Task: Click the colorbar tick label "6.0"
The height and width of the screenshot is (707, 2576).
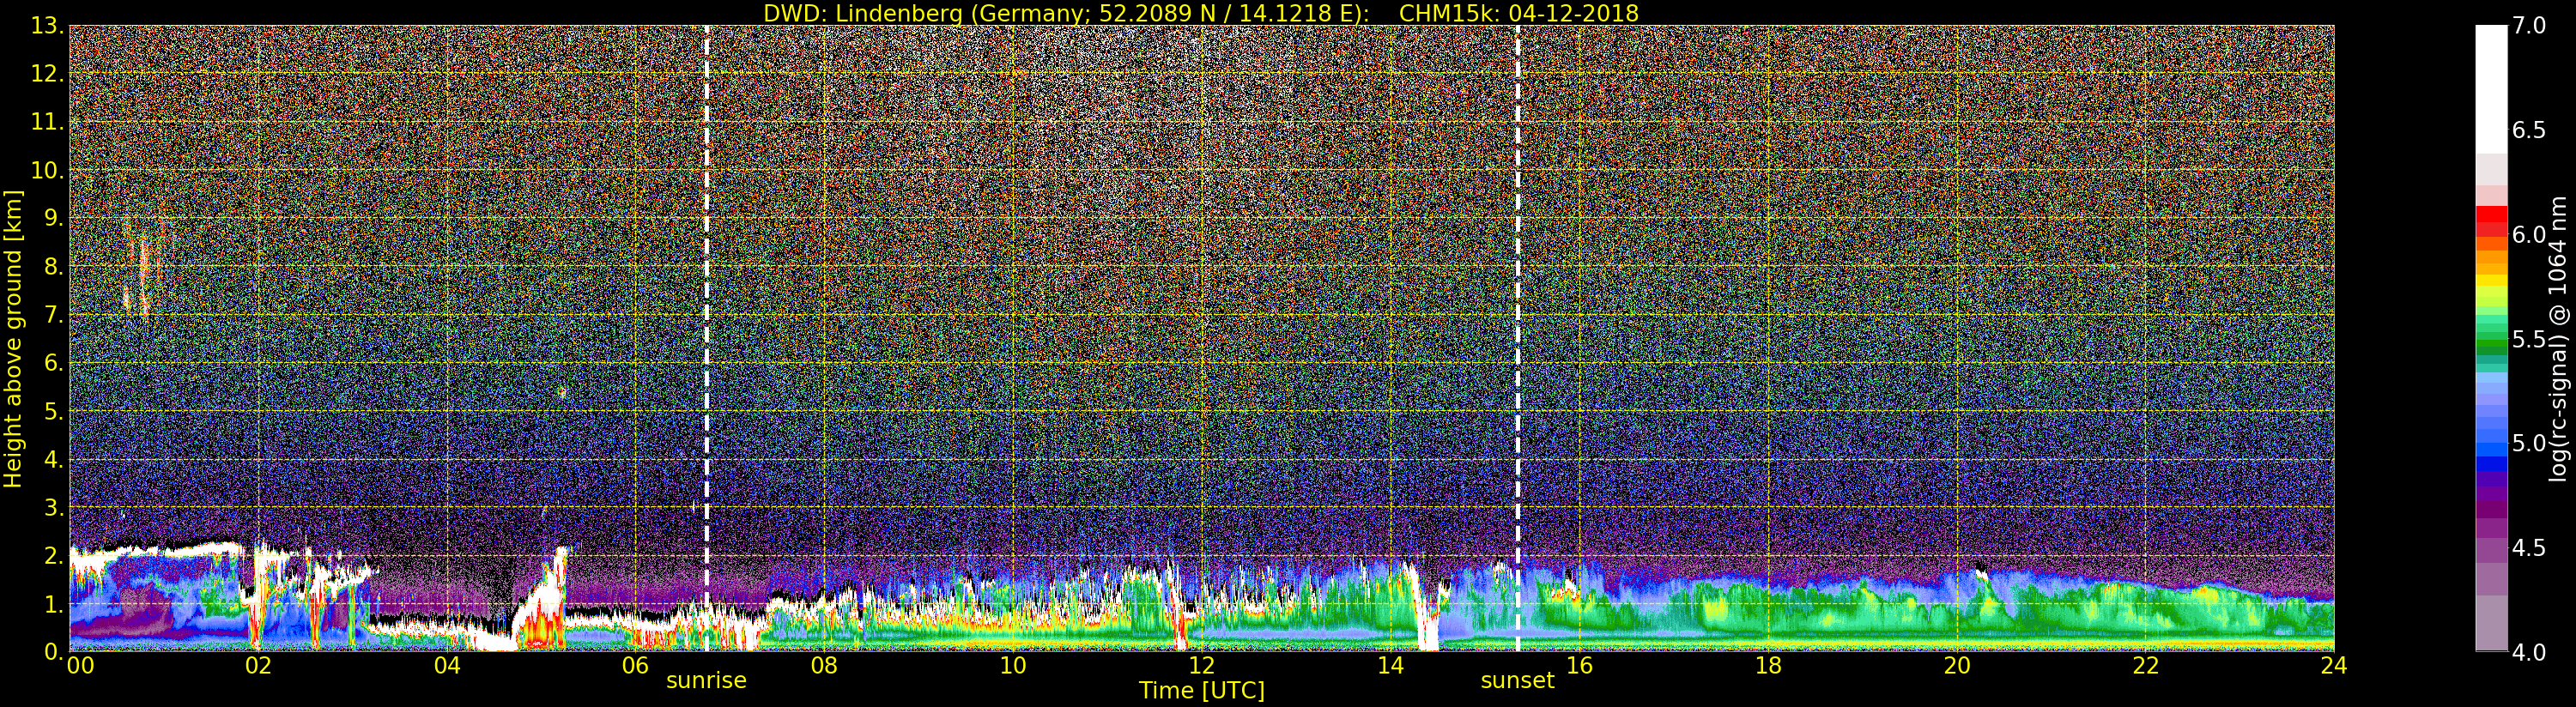Action: click(2529, 234)
